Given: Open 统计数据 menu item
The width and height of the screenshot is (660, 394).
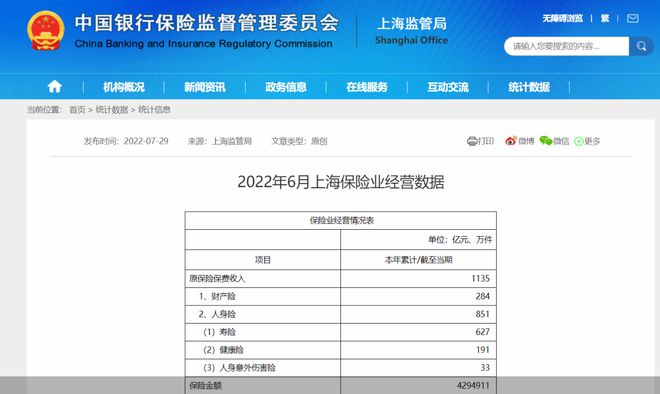Looking at the screenshot, I should pos(529,87).
